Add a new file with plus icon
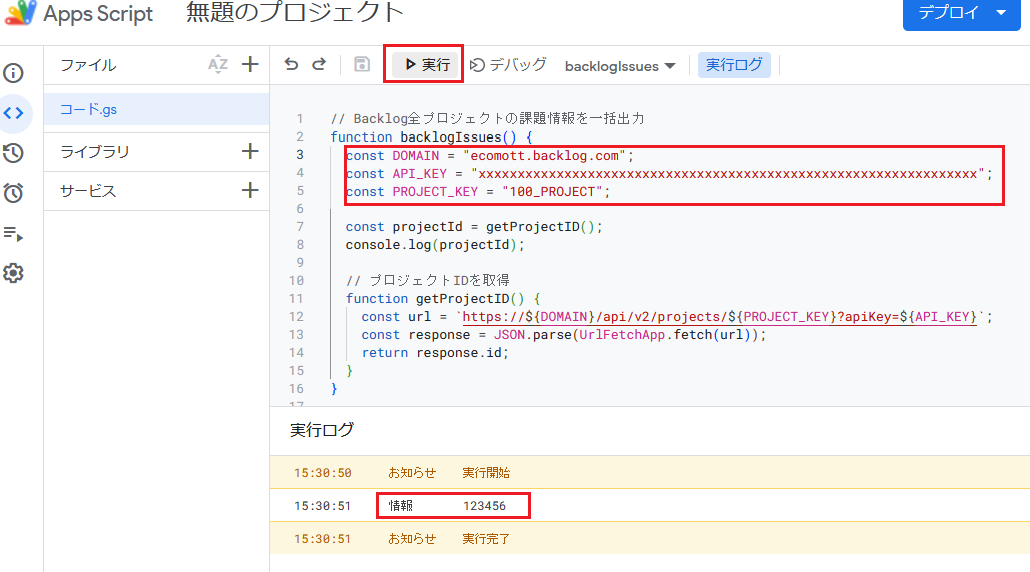The height and width of the screenshot is (572, 1030). pos(250,64)
